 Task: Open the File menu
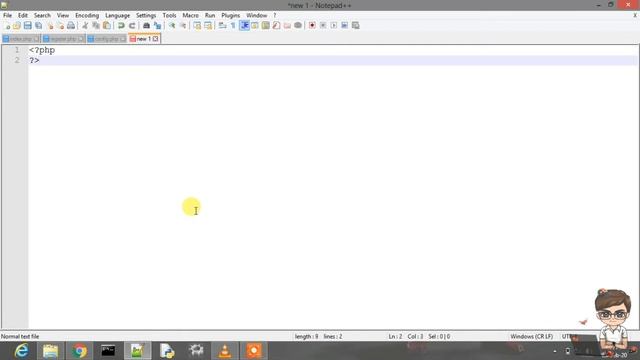tap(7, 15)
